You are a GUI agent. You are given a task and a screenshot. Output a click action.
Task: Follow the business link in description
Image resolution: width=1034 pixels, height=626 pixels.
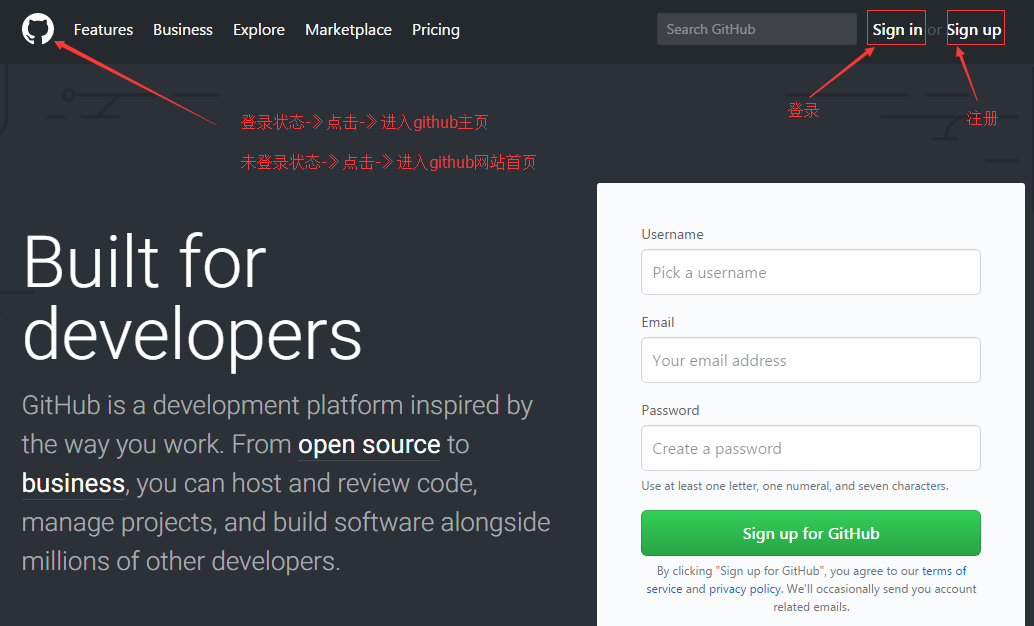tap(73, 484)
